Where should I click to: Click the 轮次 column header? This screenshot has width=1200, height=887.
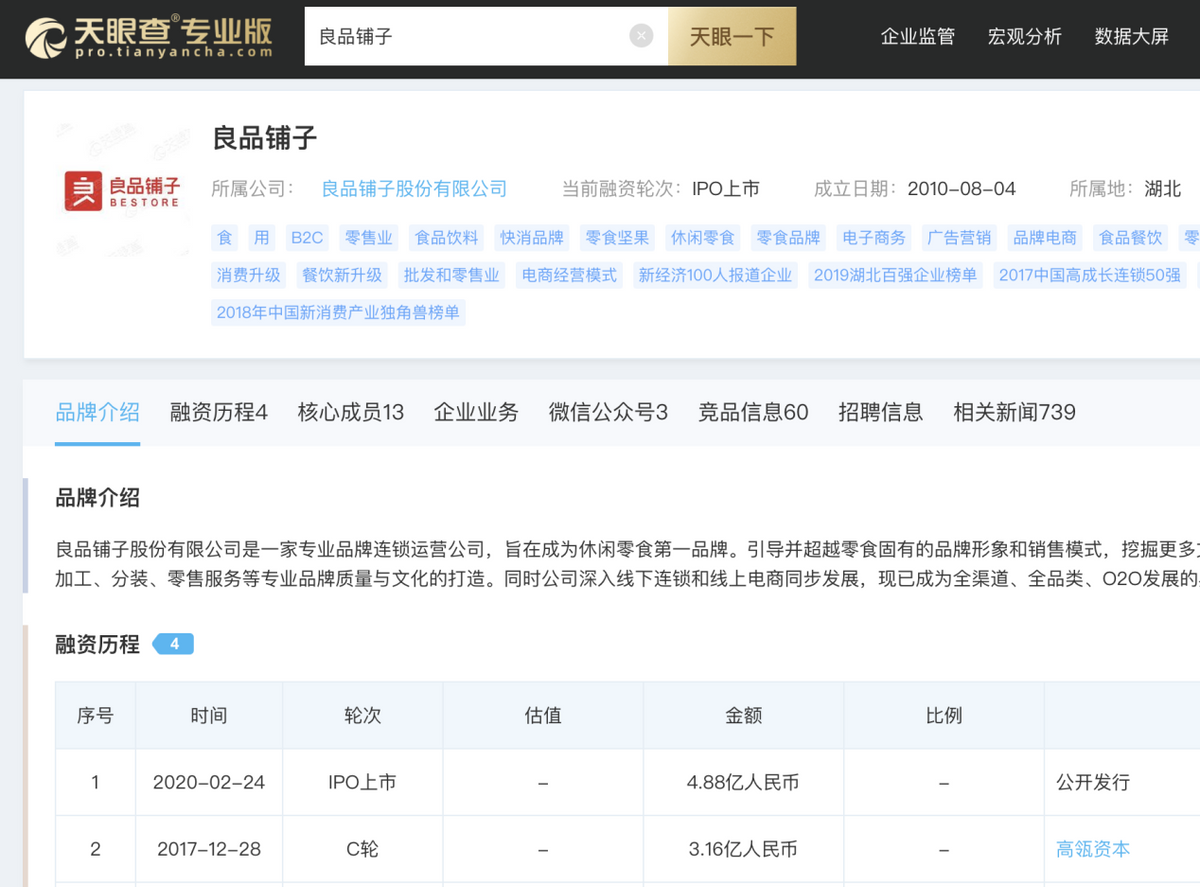point(362,716)
